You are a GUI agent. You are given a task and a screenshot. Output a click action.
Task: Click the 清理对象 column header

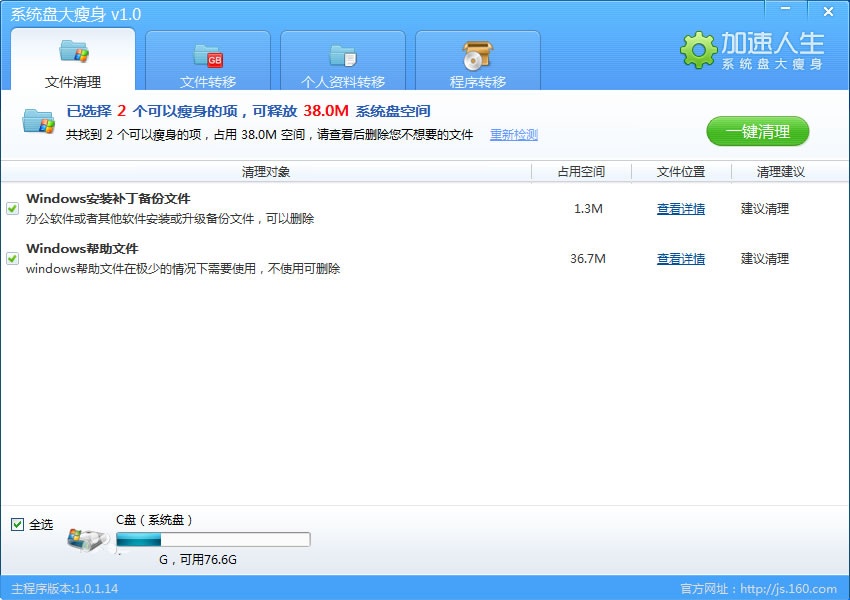(x=266, y=172)
